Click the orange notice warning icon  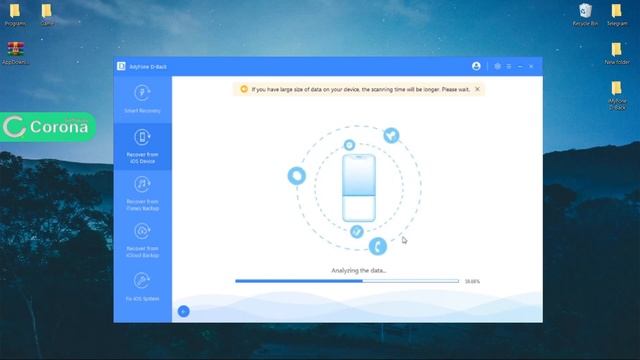[x=244, y=89]
